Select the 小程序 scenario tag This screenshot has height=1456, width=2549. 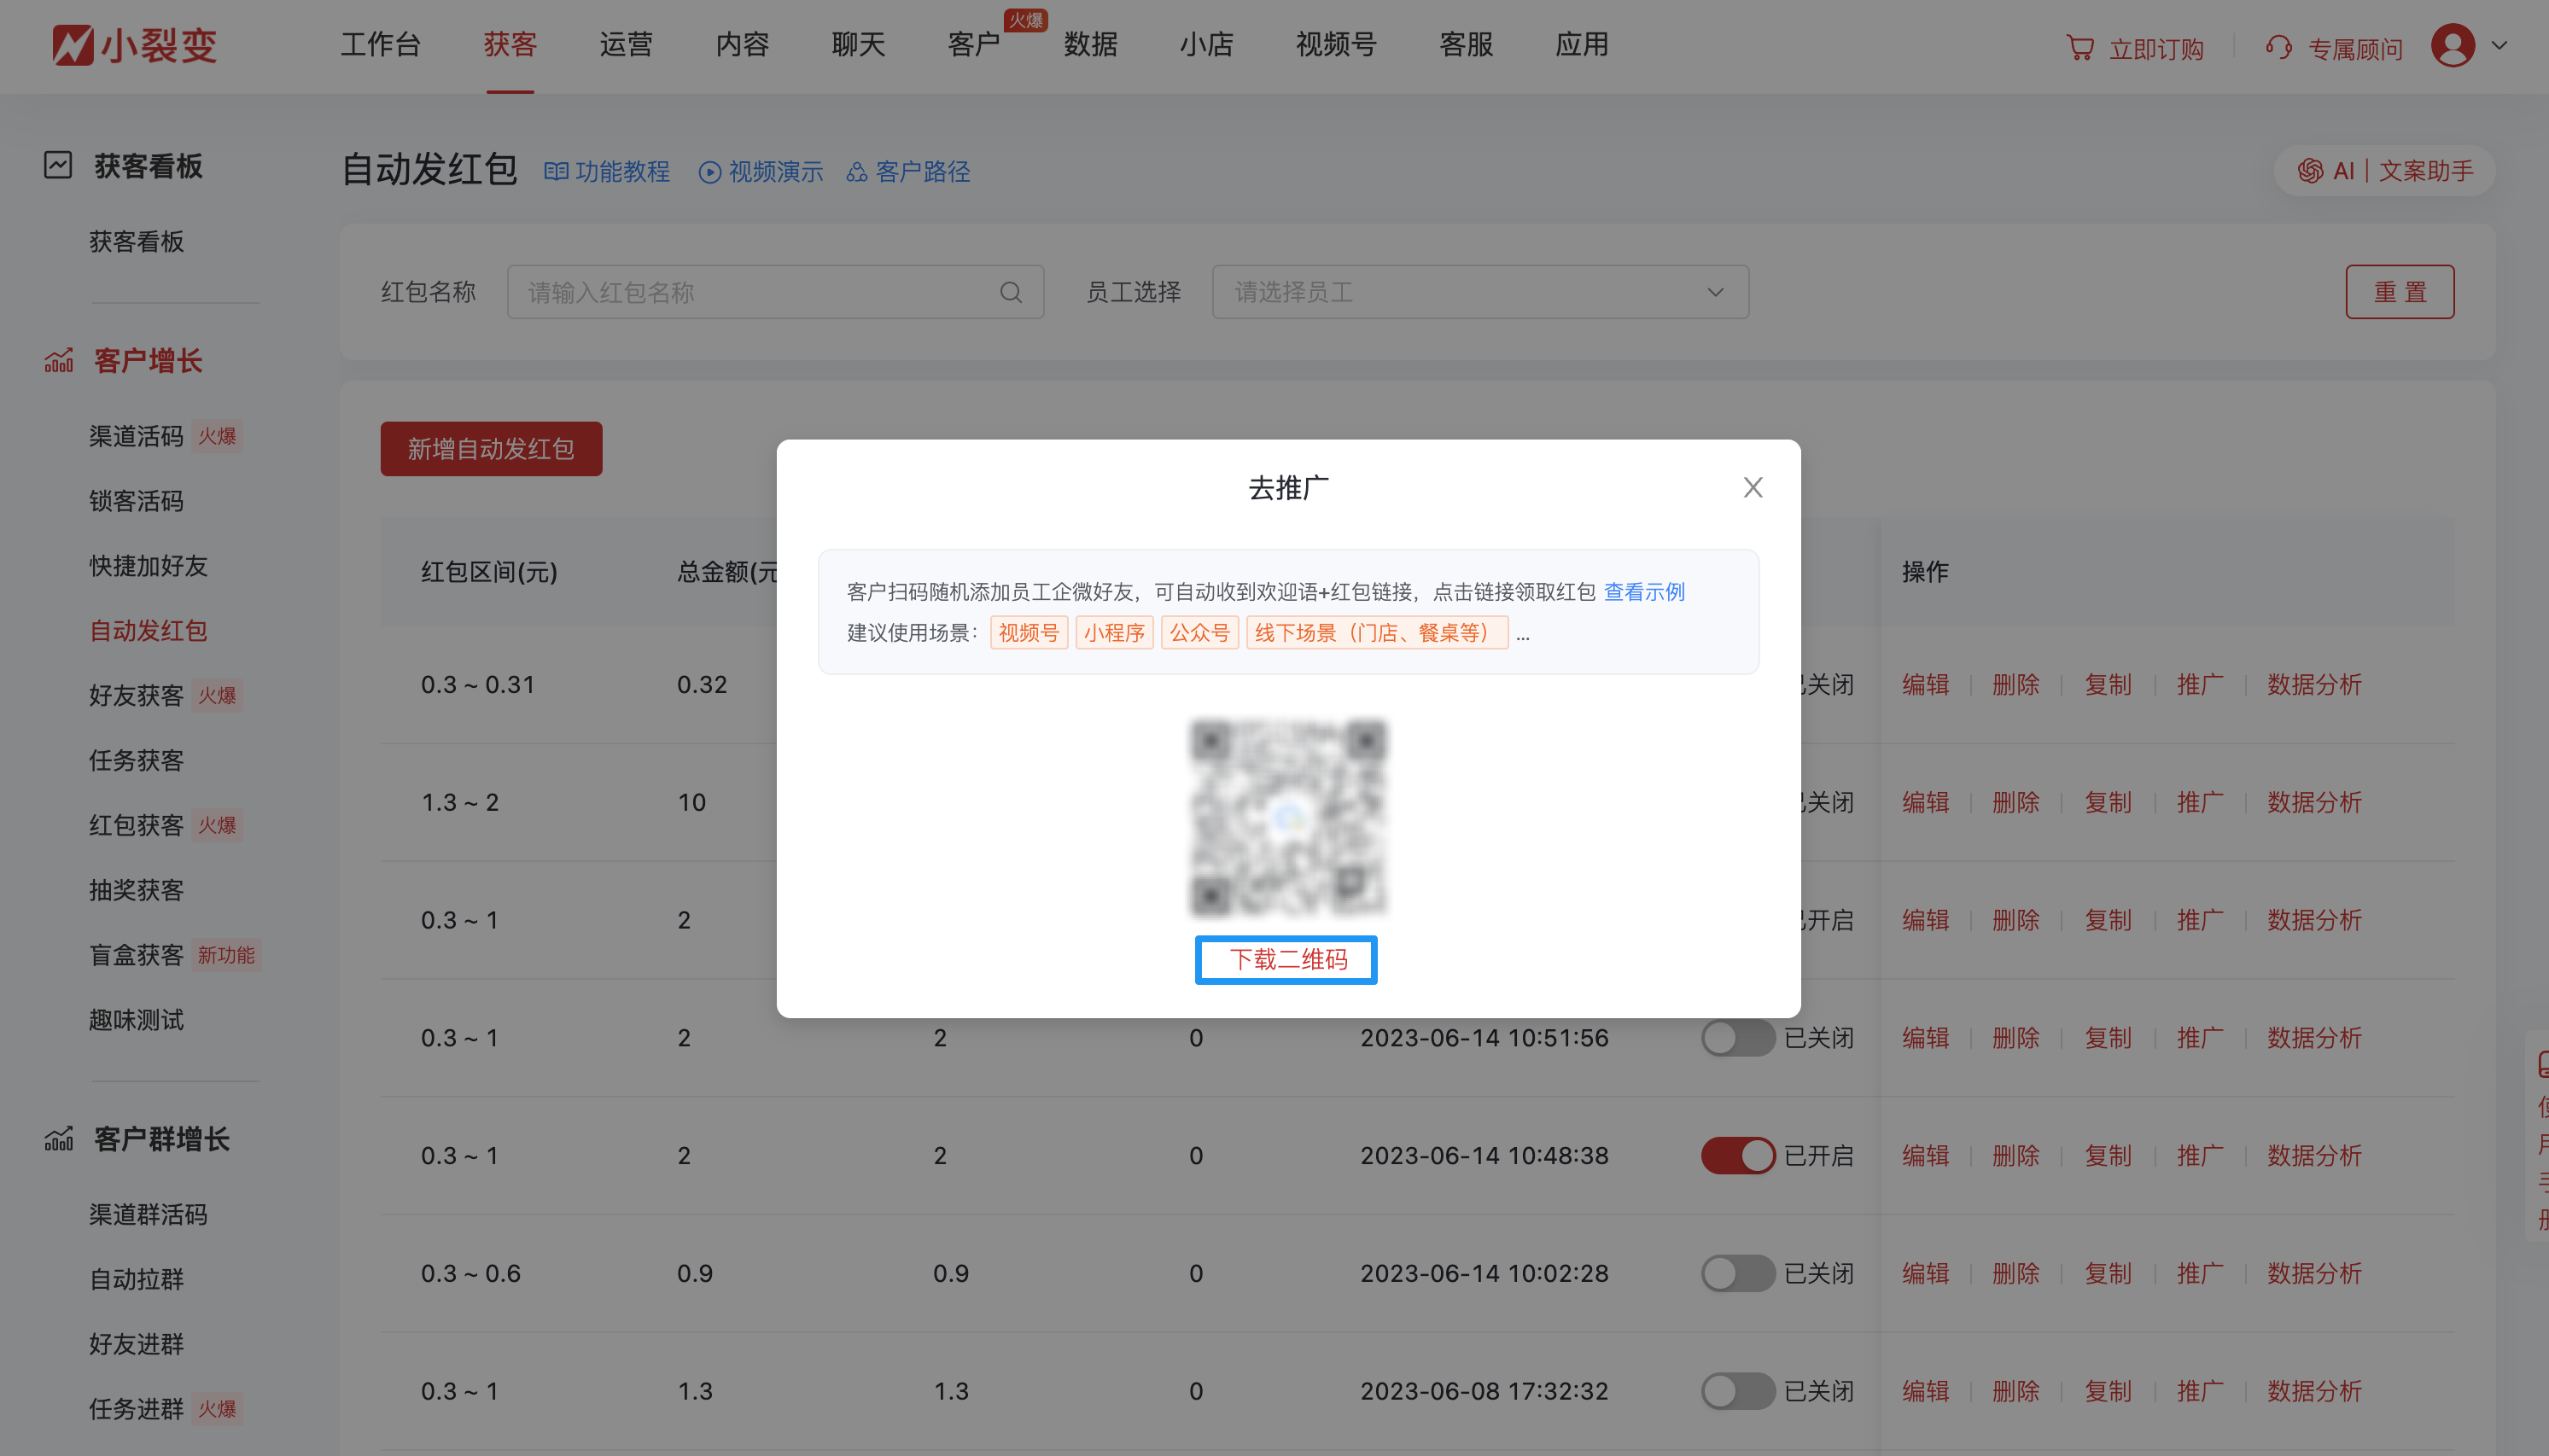point(1114,633)
